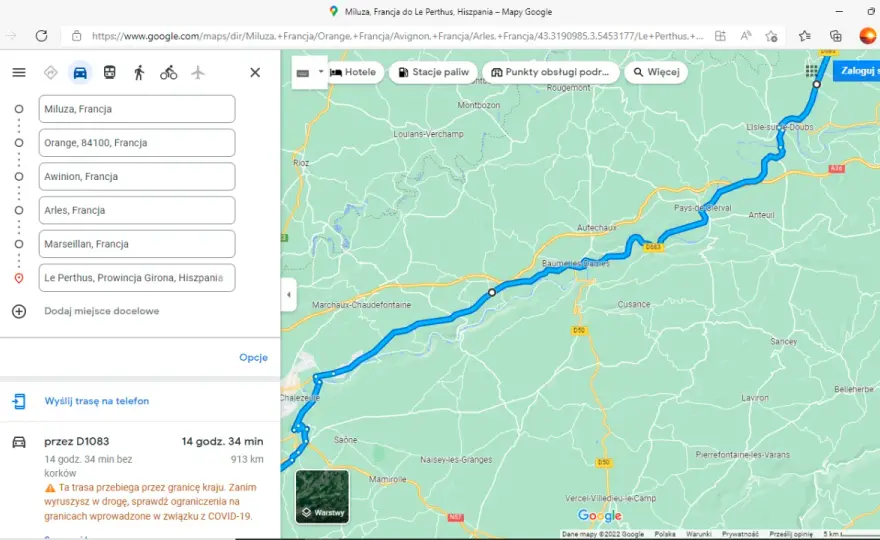
Task: Edit the Marseillan, Francja waypoint field
Action: 137,244
